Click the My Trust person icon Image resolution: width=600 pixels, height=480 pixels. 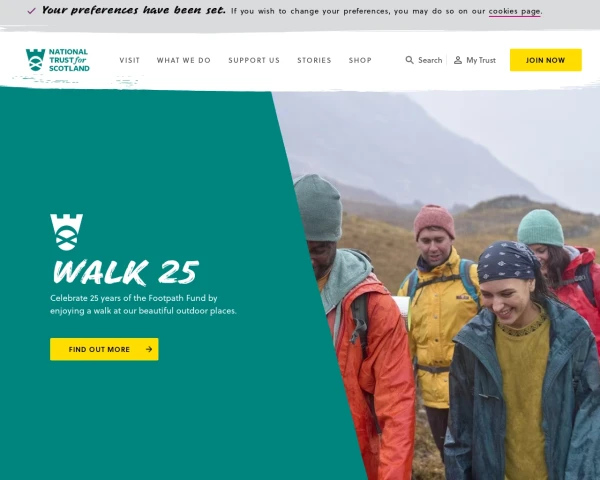458,60
